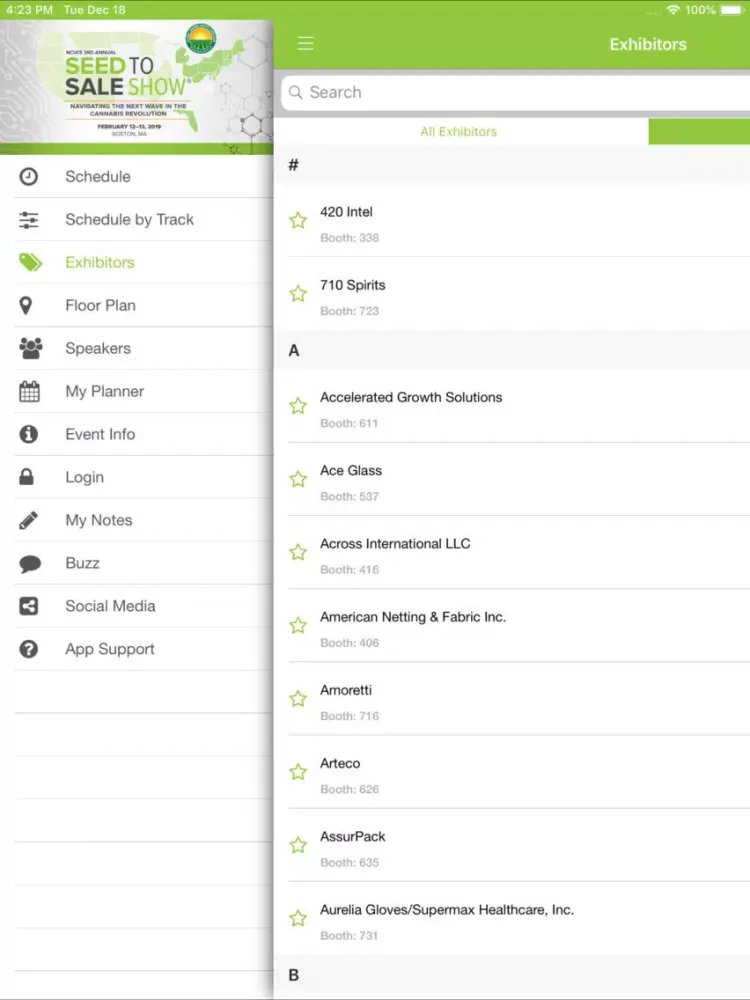Toggle favorite star for Ace Glass
The height and width of the screenshot is (1000, 750).
[298, 480]
